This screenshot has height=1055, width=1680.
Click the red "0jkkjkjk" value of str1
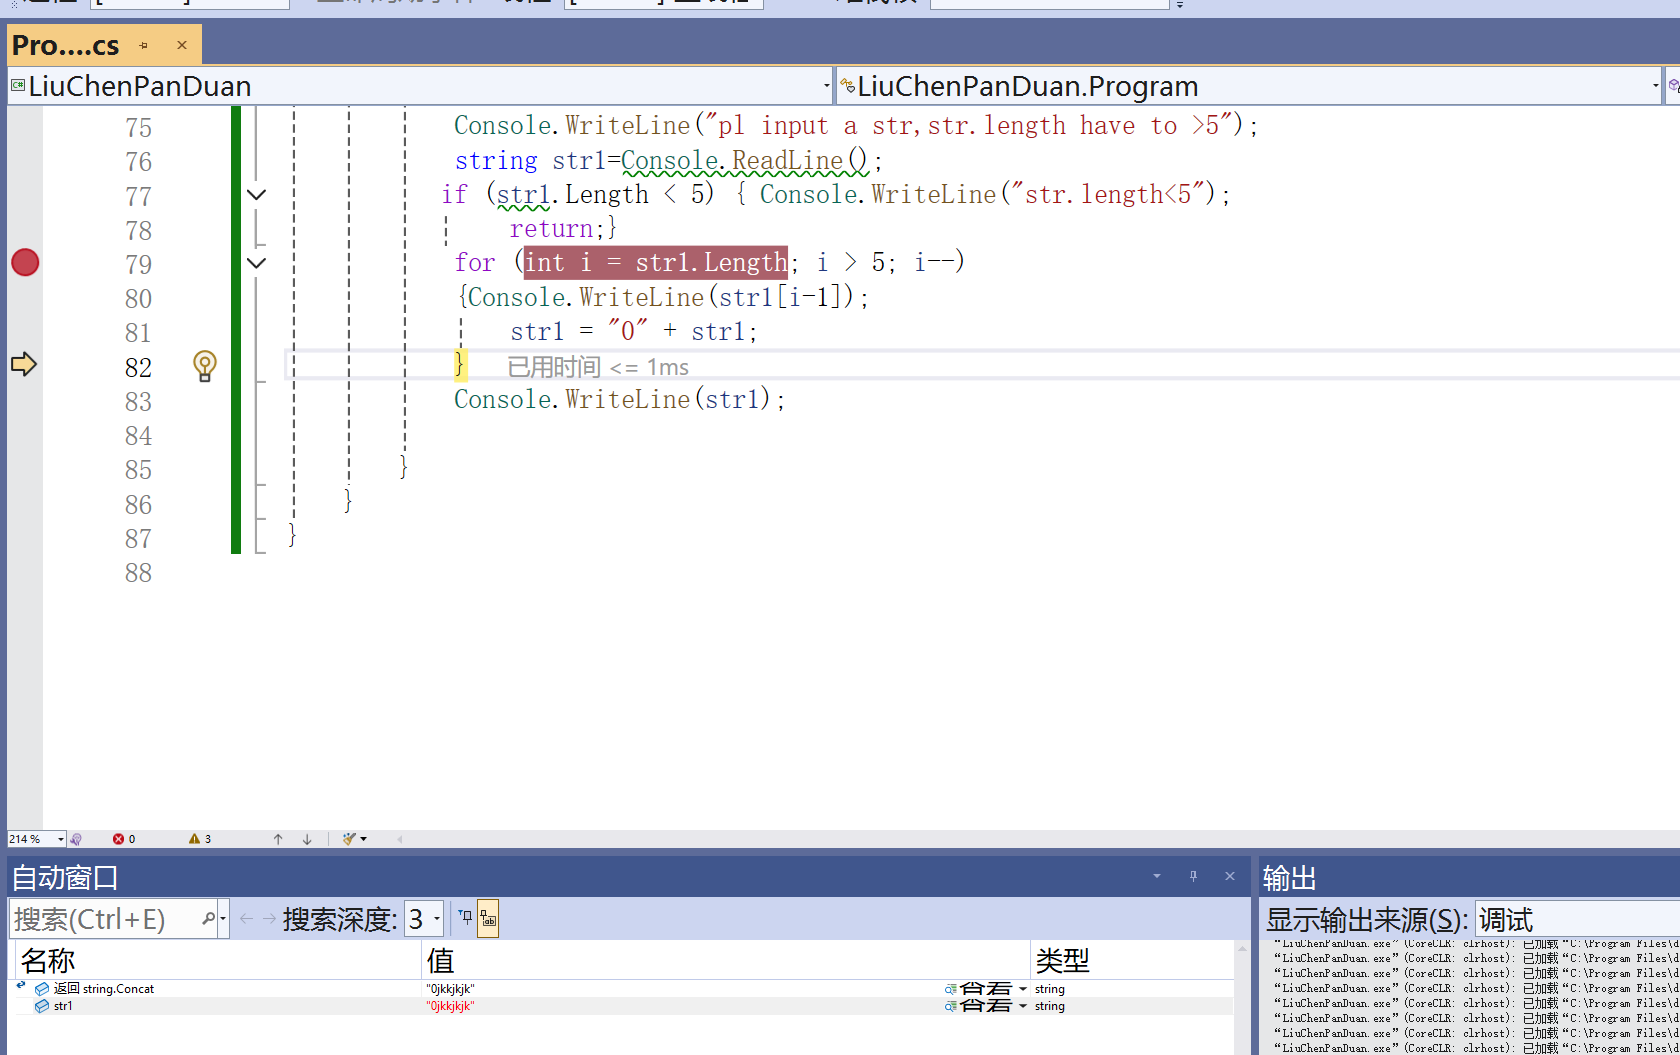click(x=449, y=1006)
